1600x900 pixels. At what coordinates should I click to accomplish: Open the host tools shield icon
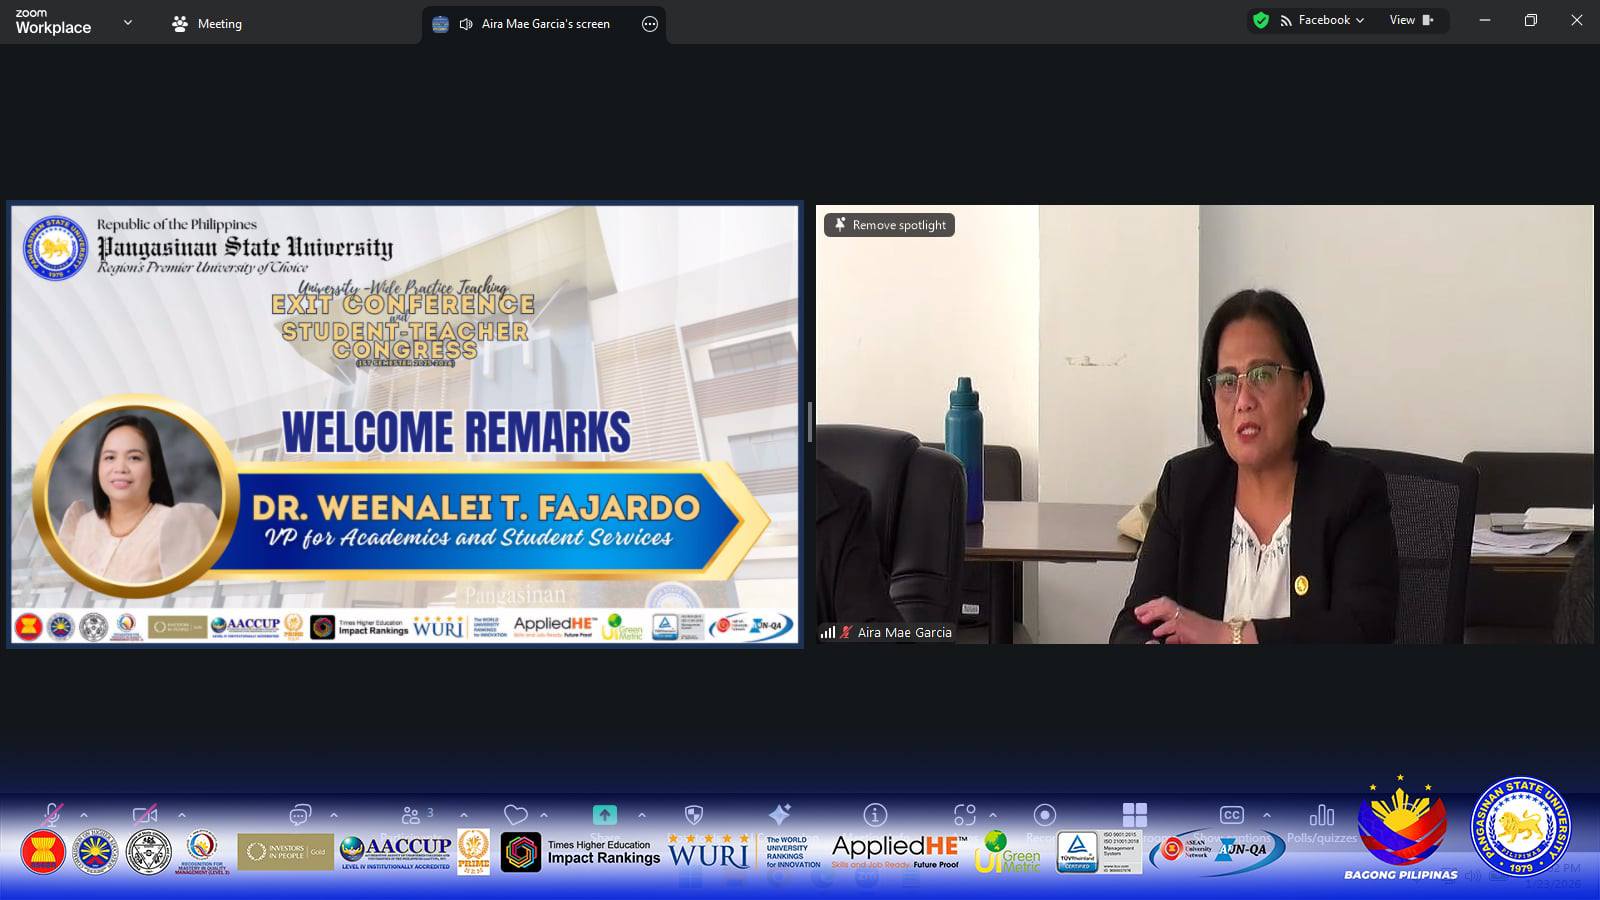click(694, 815)
